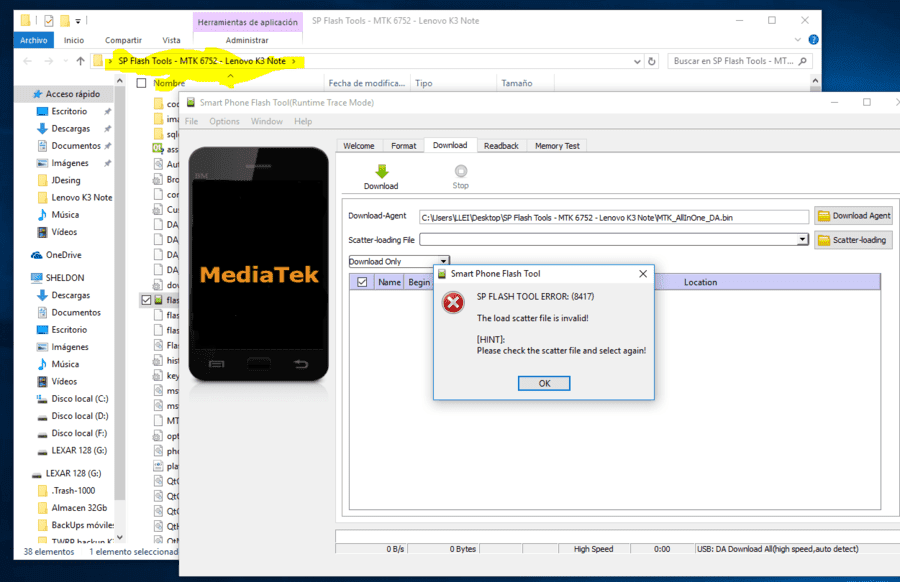900x582 pixels.
Task: Expand the Scatter-loading File dropdown arrow
Action: [x=802, y=239]
